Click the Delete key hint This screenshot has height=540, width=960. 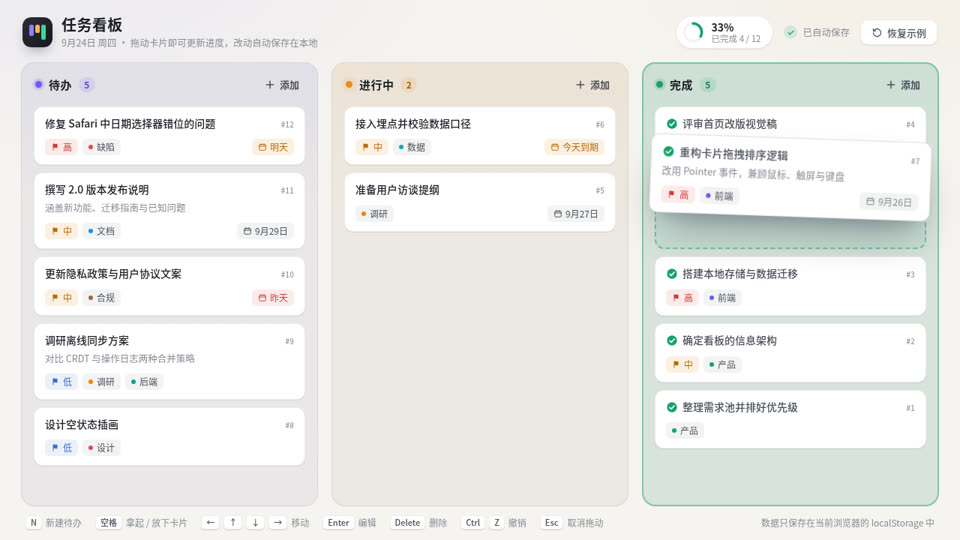tap(407, 522)
